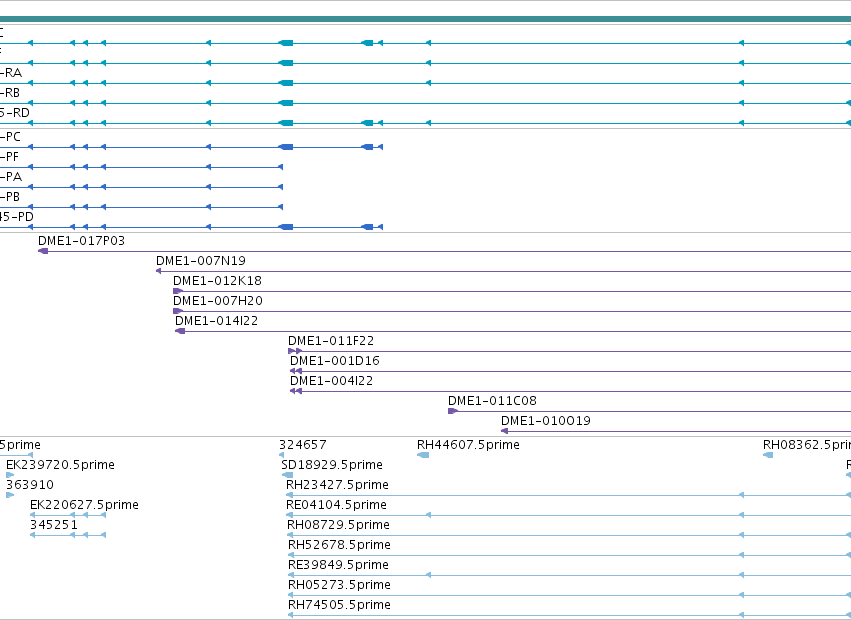Image resolution: width=851 pixels, height=620 pixels.
Task: Click the DME1-017P03 clone label
Action: [81, 241]
